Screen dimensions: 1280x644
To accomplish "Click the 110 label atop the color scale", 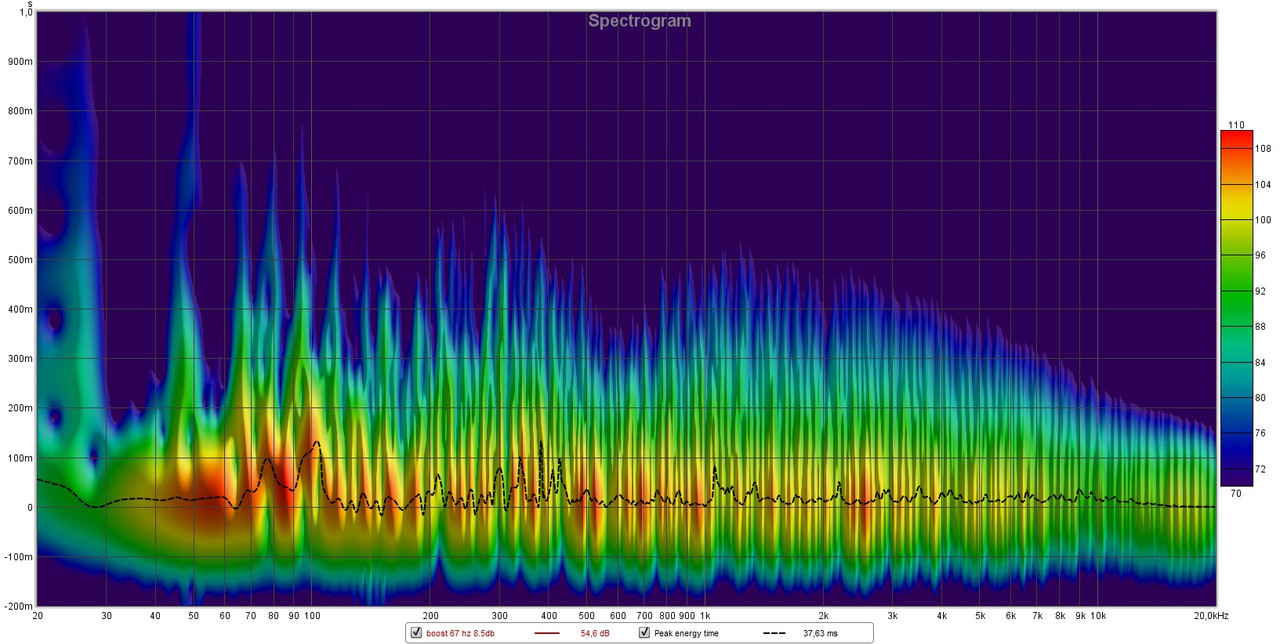I will click(1236, 124).
